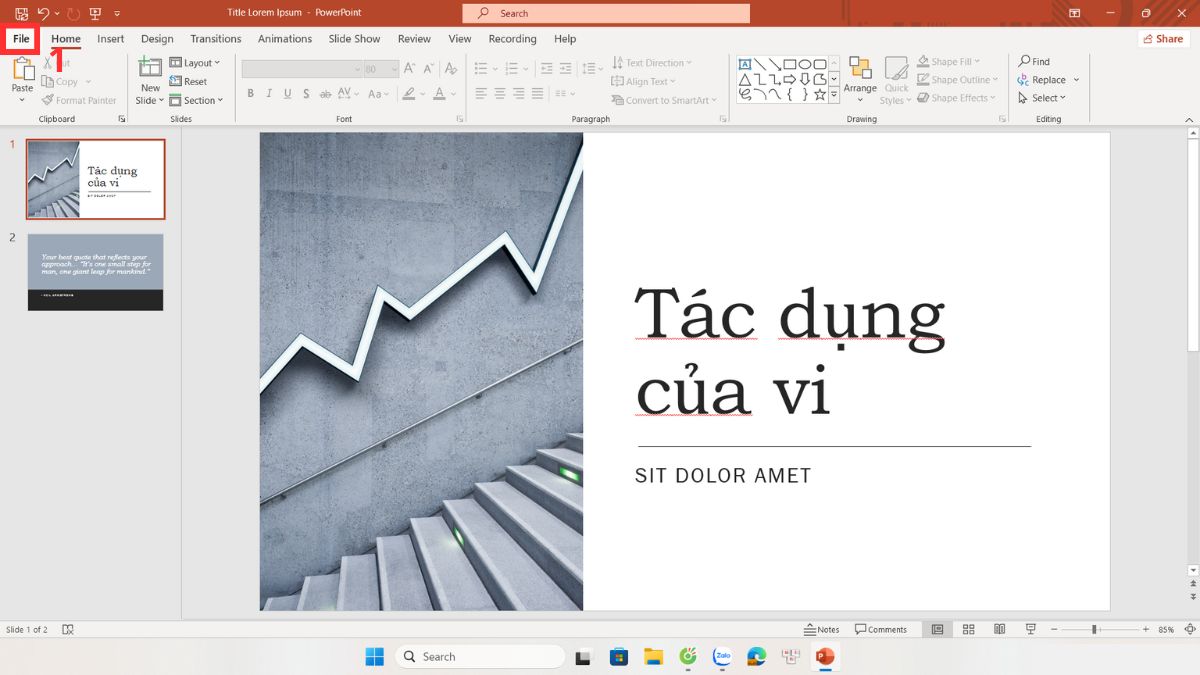Fit slide to current window icon
1200x675 pixels.
pos(1190,630)
